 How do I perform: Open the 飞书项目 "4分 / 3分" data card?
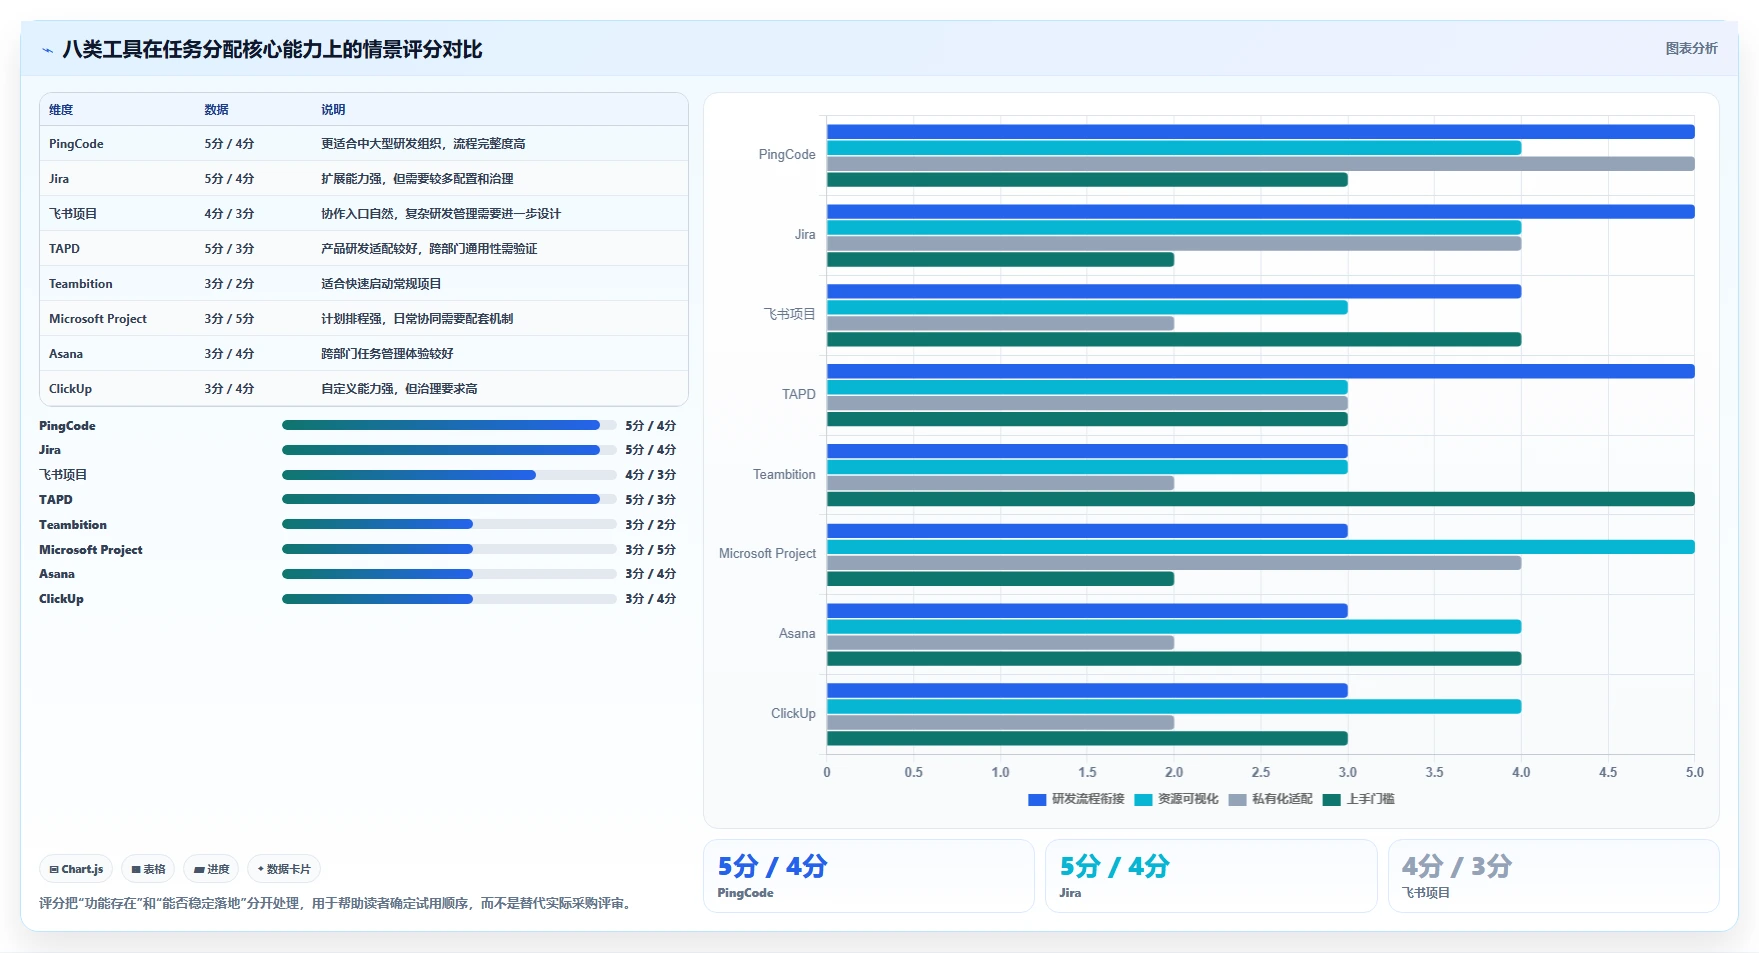pyautogui.click(x=1554, y=876)
